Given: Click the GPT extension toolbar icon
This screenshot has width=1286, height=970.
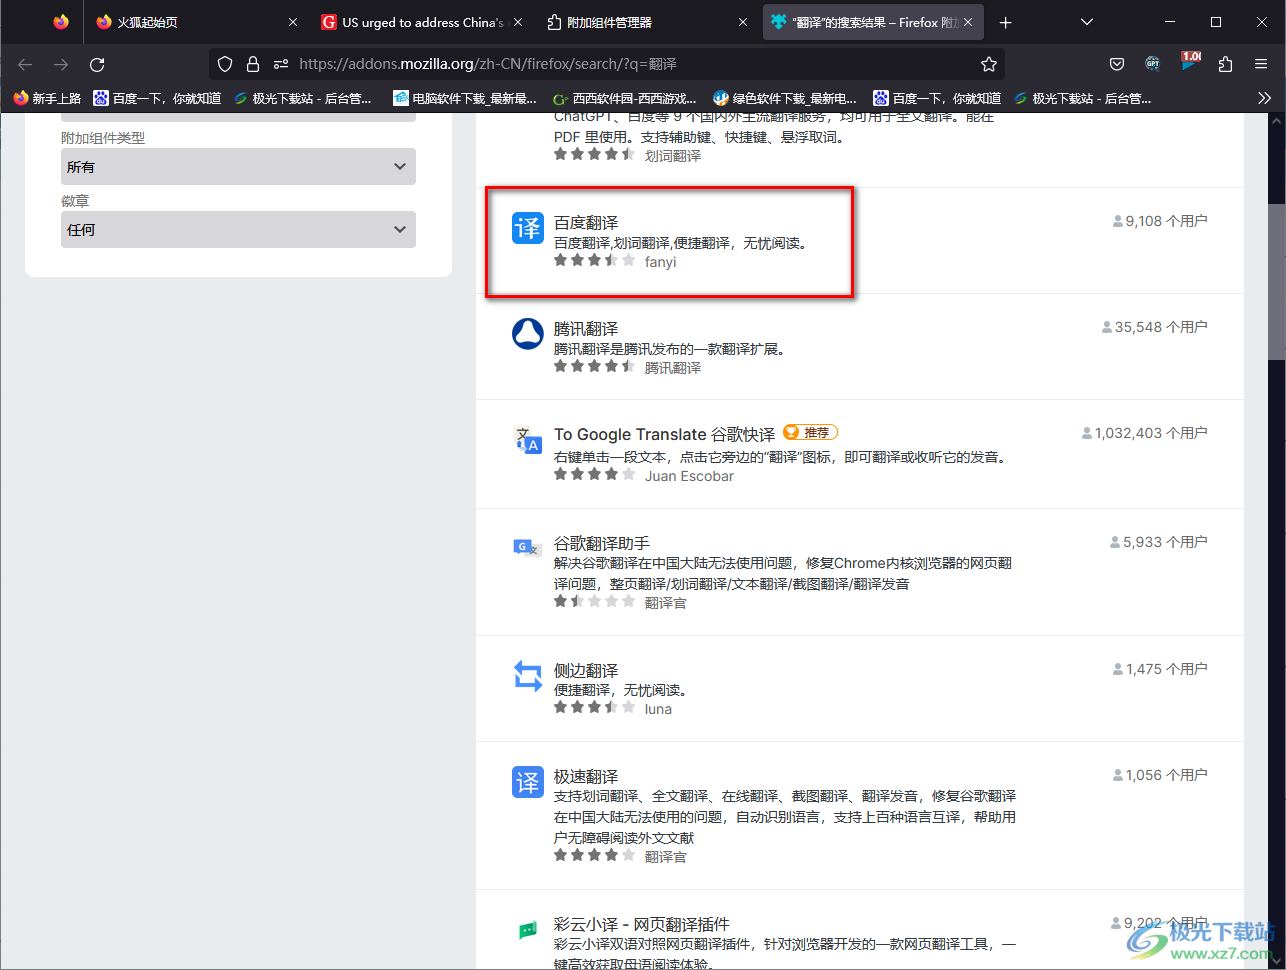Looking at the screenshot, I should (1153, 64).
